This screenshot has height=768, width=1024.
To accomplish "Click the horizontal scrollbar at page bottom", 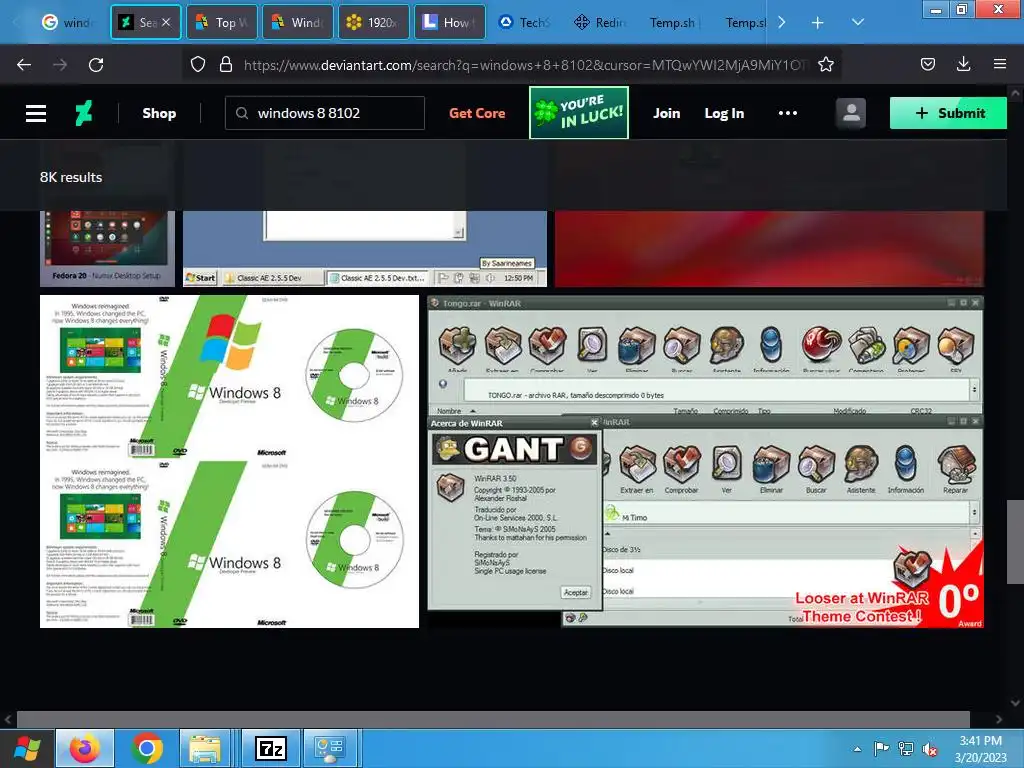I will [493, 719].
